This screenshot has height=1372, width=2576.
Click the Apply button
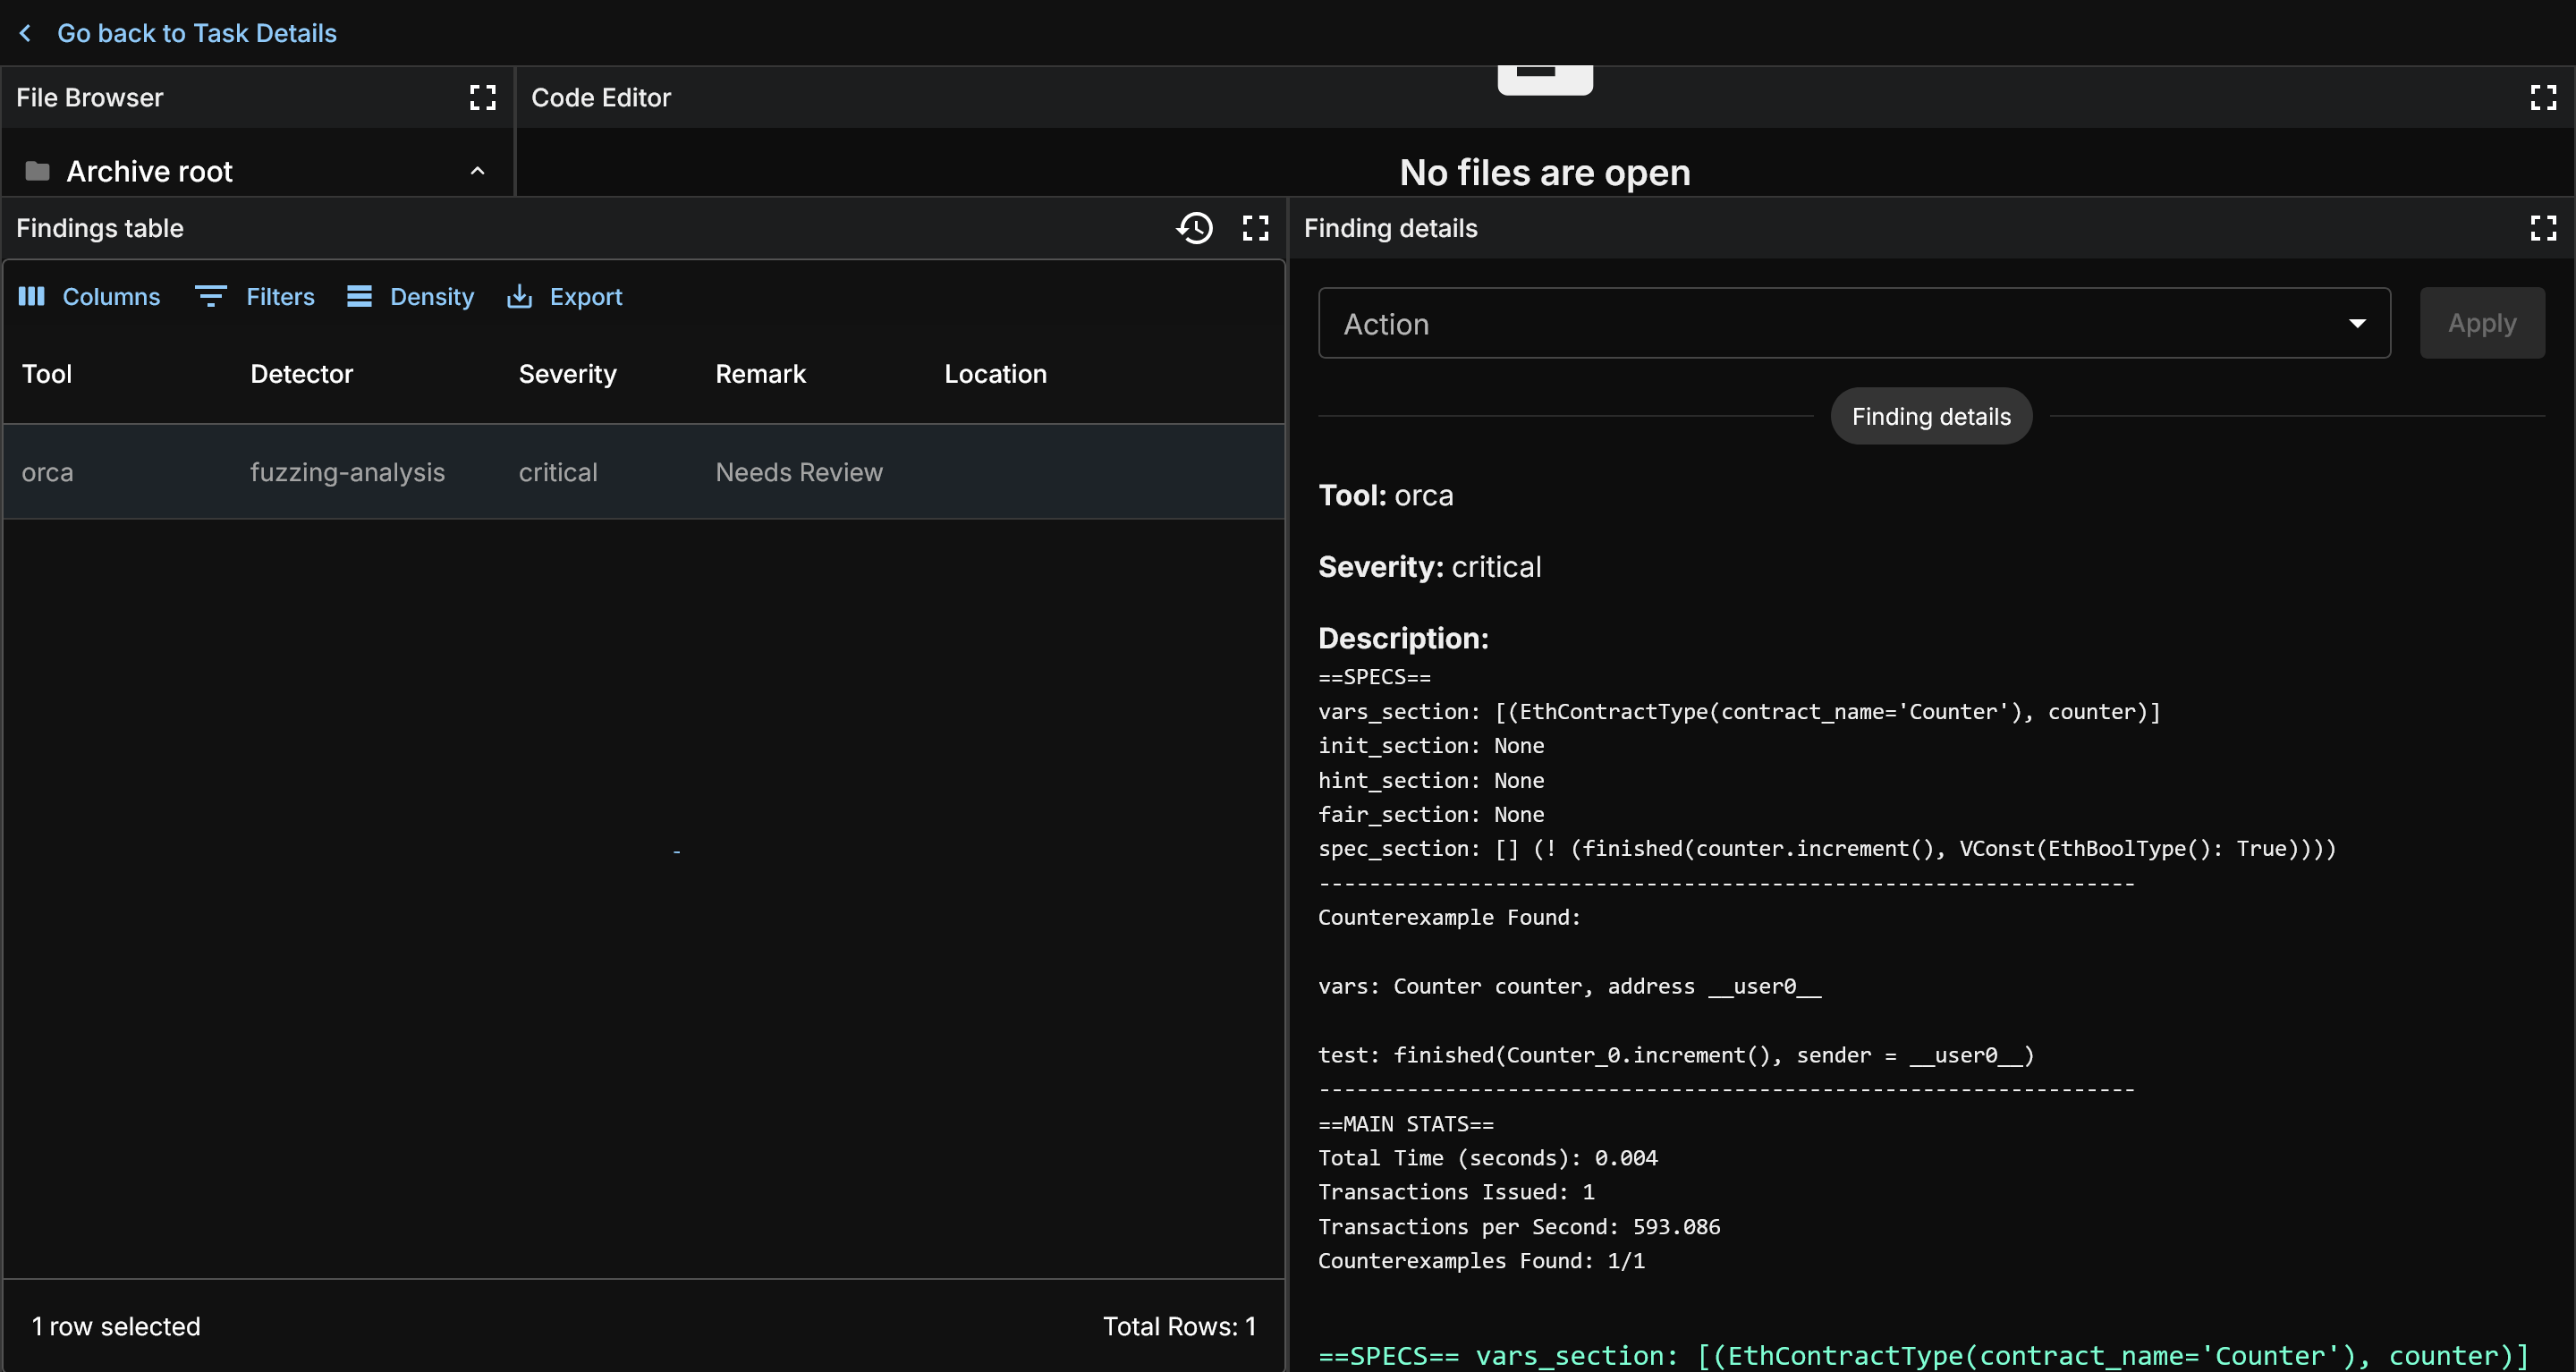click(2482, 323)
